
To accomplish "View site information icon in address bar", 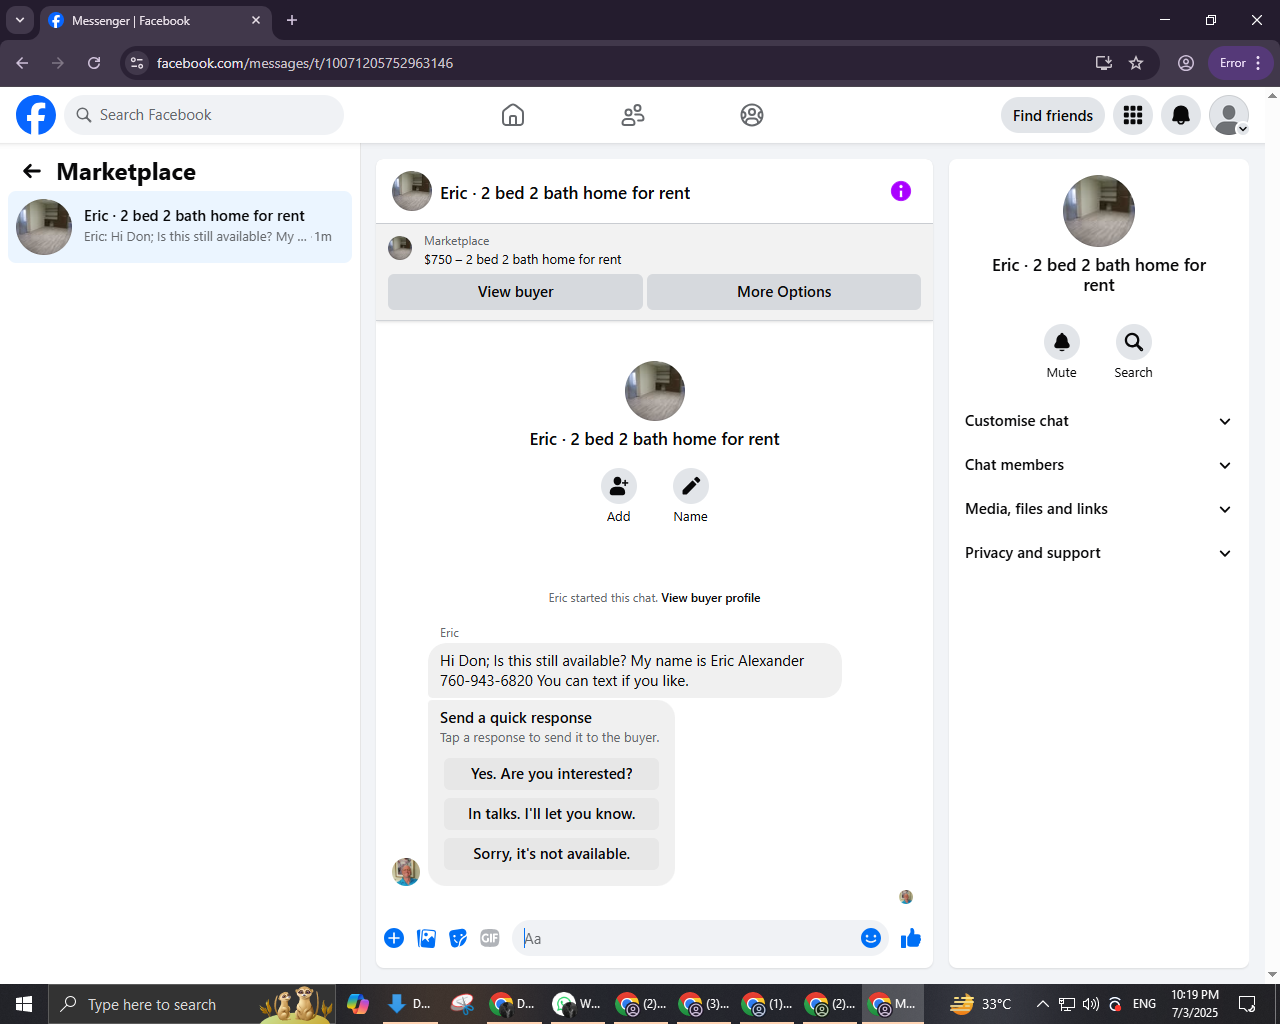I will click(137, 63).
